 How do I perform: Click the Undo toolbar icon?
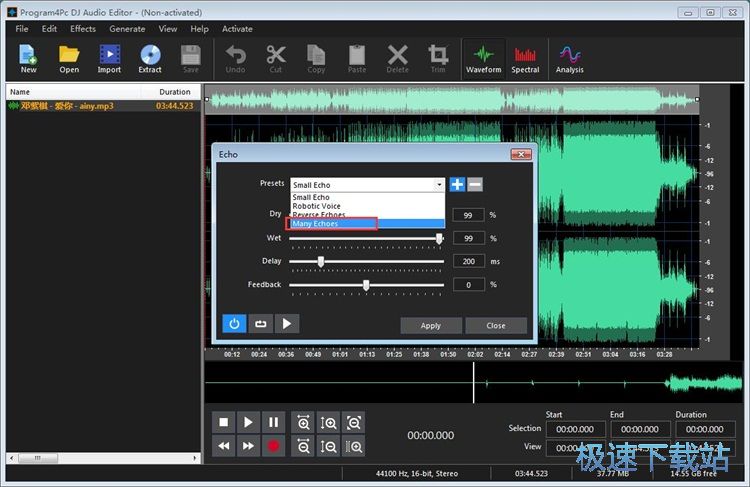(x=235, y=59)
